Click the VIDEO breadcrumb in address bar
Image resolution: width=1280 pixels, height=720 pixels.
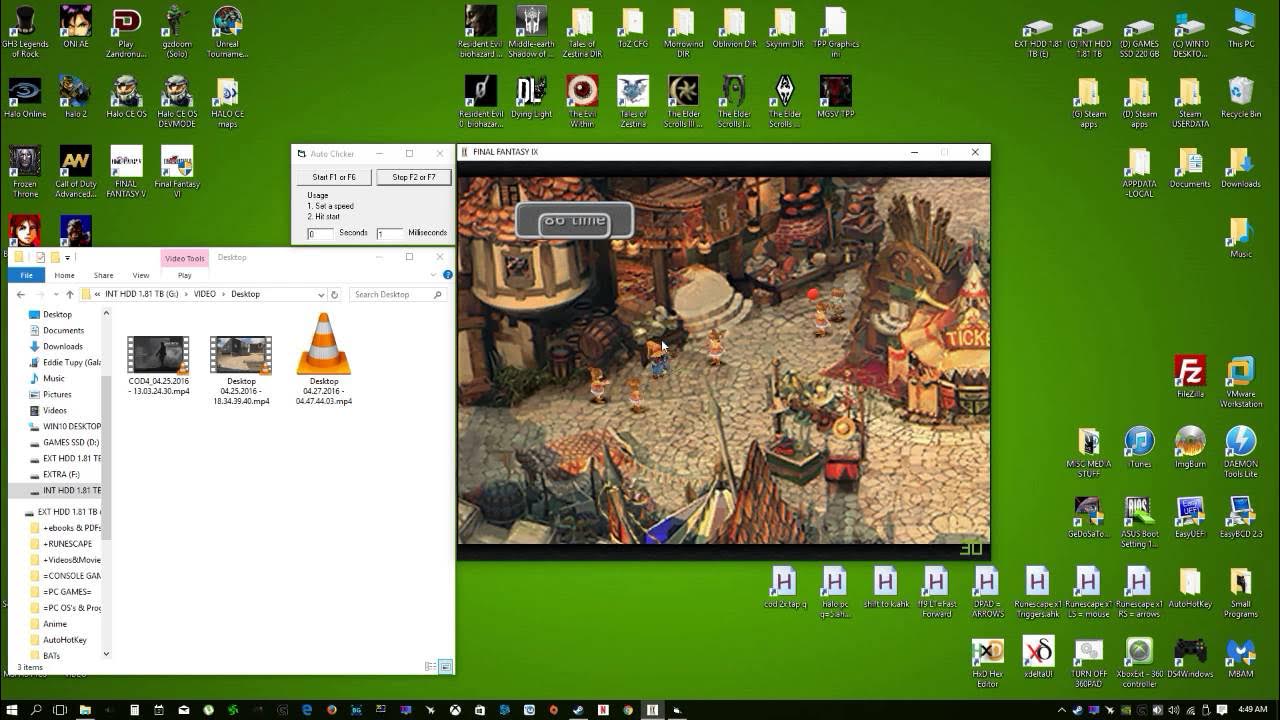pos(204,294)
